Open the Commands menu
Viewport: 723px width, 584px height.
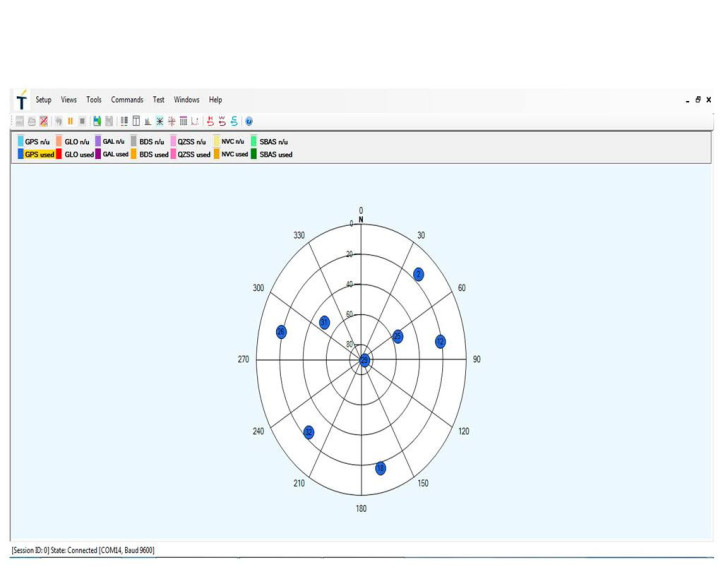[x=127, y=100]
